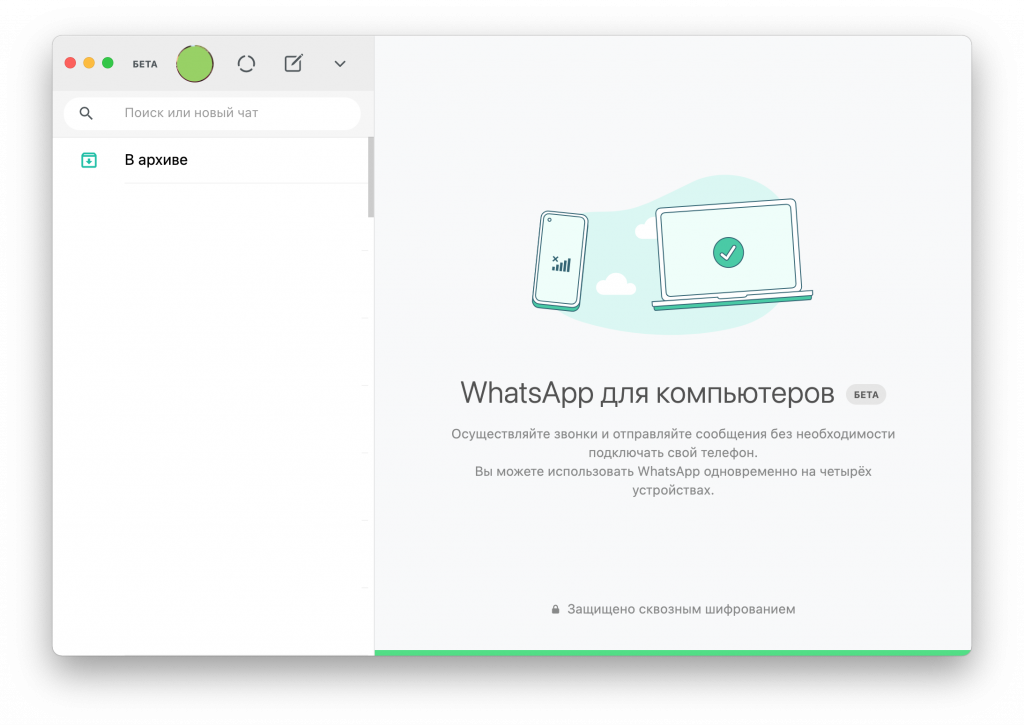Click the "WhatsApp для компьютеров" heading
Viewport: 1024px width, 725px height.
pos(647,393)
